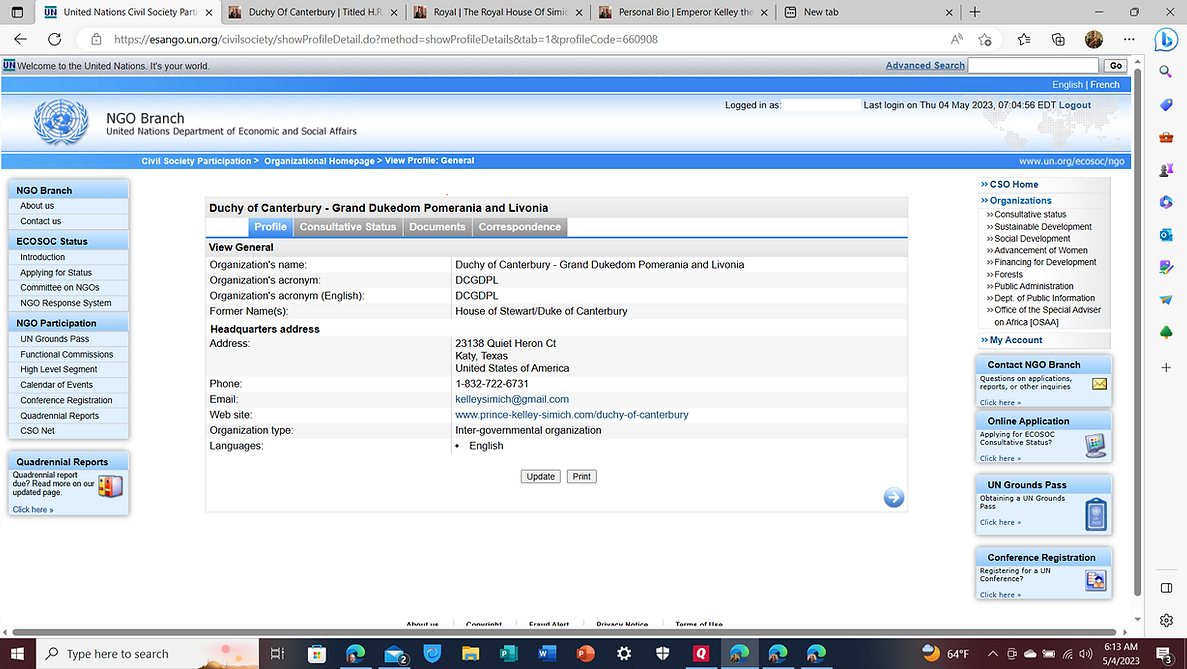Open the Tools briefcase icon in sidebar
The width and height of the screenshot is (1187, 669).
coord(1166,137)
